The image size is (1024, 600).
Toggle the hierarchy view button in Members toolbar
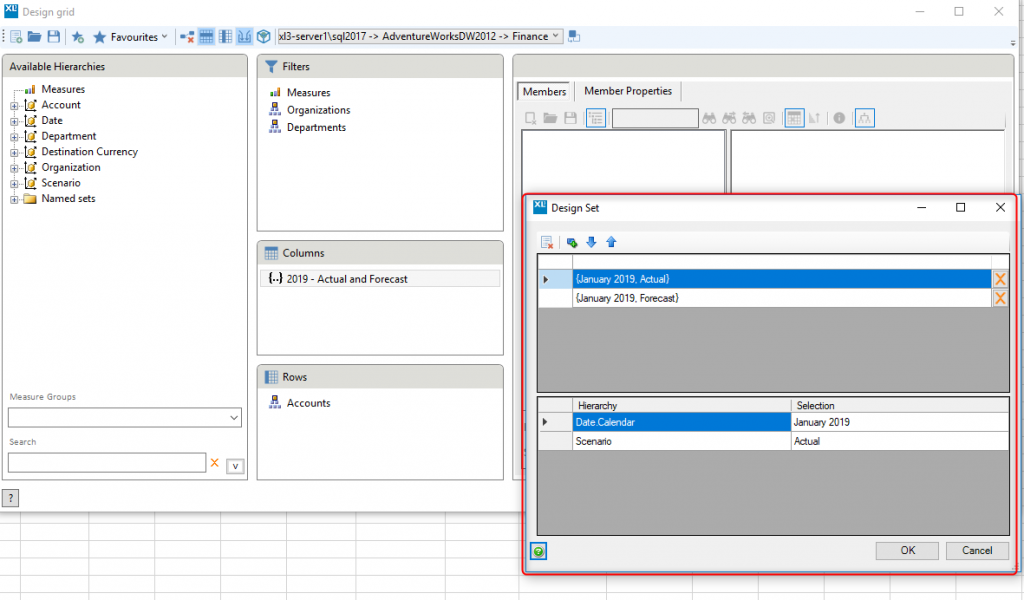click(x=864, y=118)
